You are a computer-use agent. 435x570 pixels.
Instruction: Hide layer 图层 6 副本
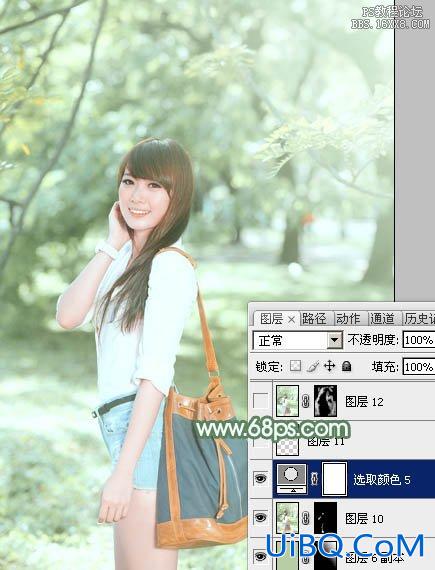(x=261, y=556)
